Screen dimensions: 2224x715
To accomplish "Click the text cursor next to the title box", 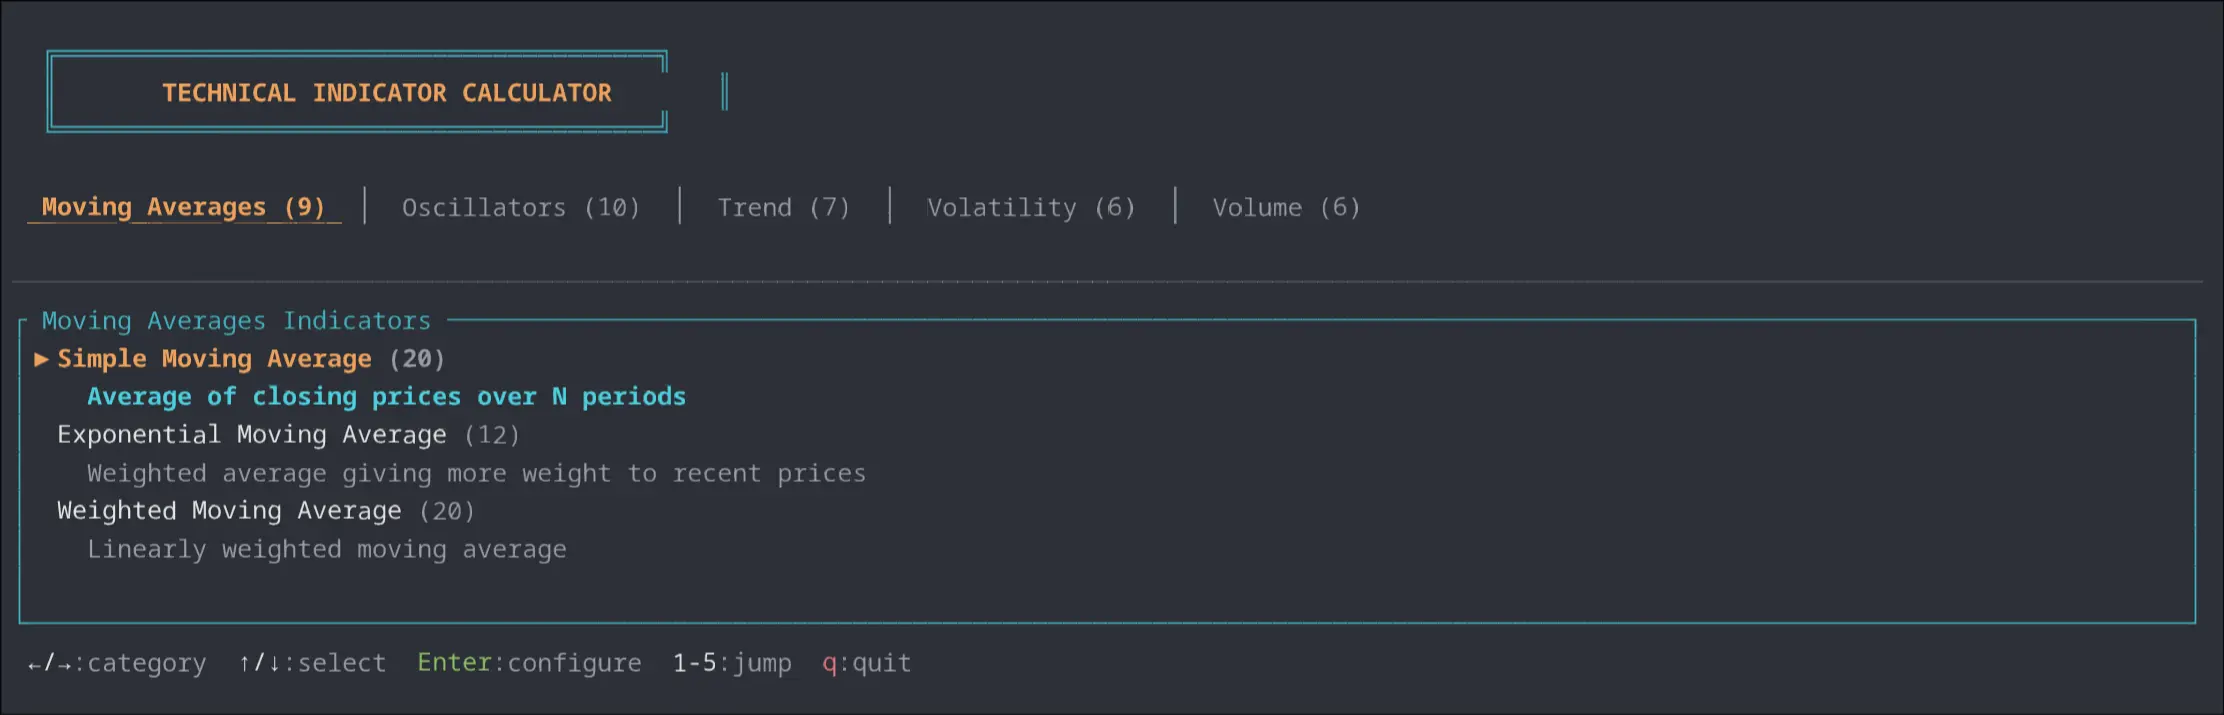I will [x=724, y=91].
